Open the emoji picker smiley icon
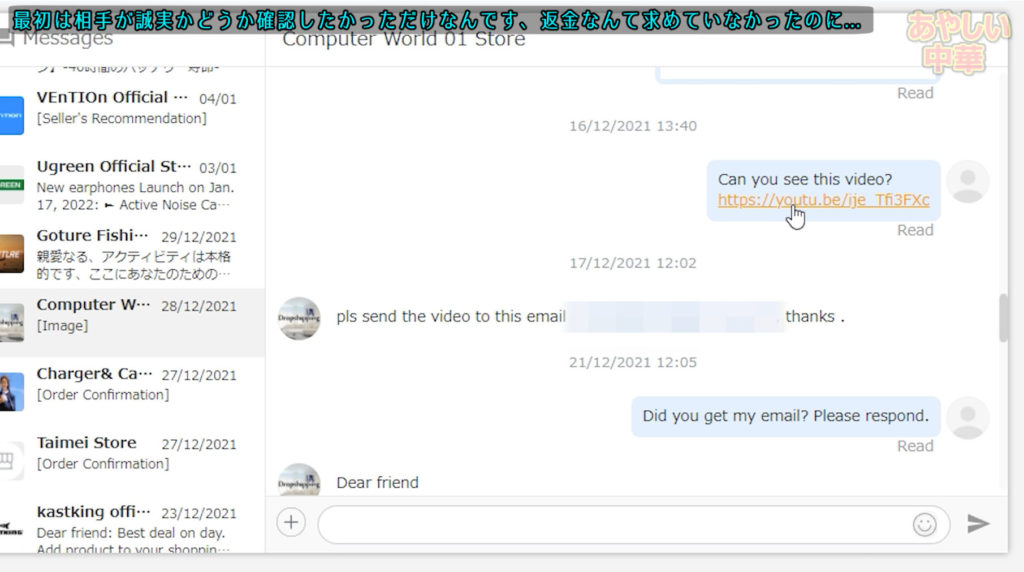The width and height of the screenshot is (1024, 572). 924,524
